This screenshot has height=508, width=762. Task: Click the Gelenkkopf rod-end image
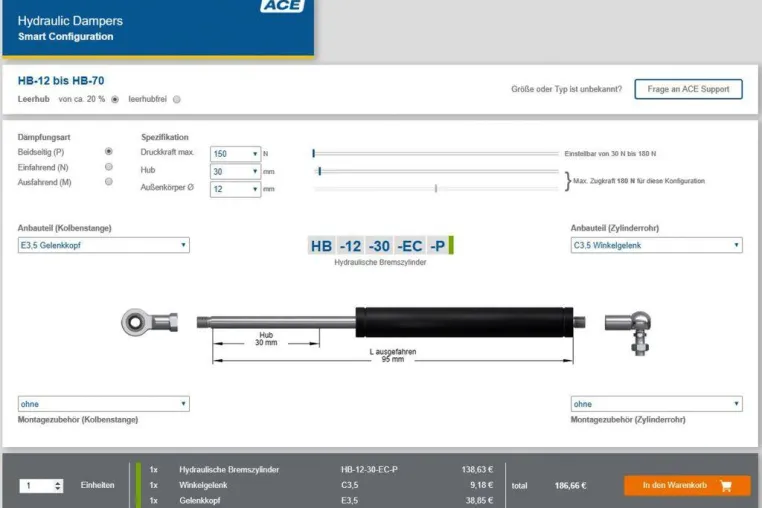(x=150, y=322)
